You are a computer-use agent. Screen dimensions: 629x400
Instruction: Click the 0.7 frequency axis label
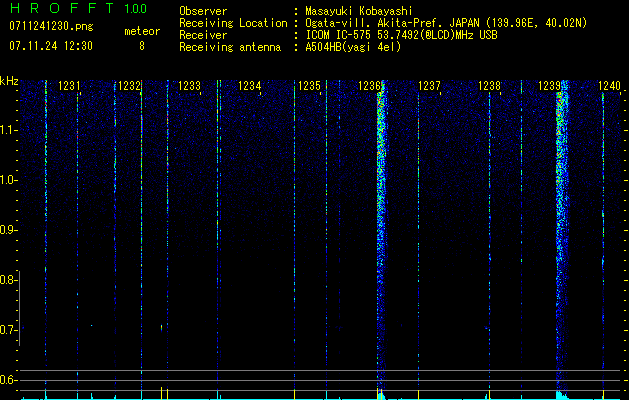[x=7, y=330]
